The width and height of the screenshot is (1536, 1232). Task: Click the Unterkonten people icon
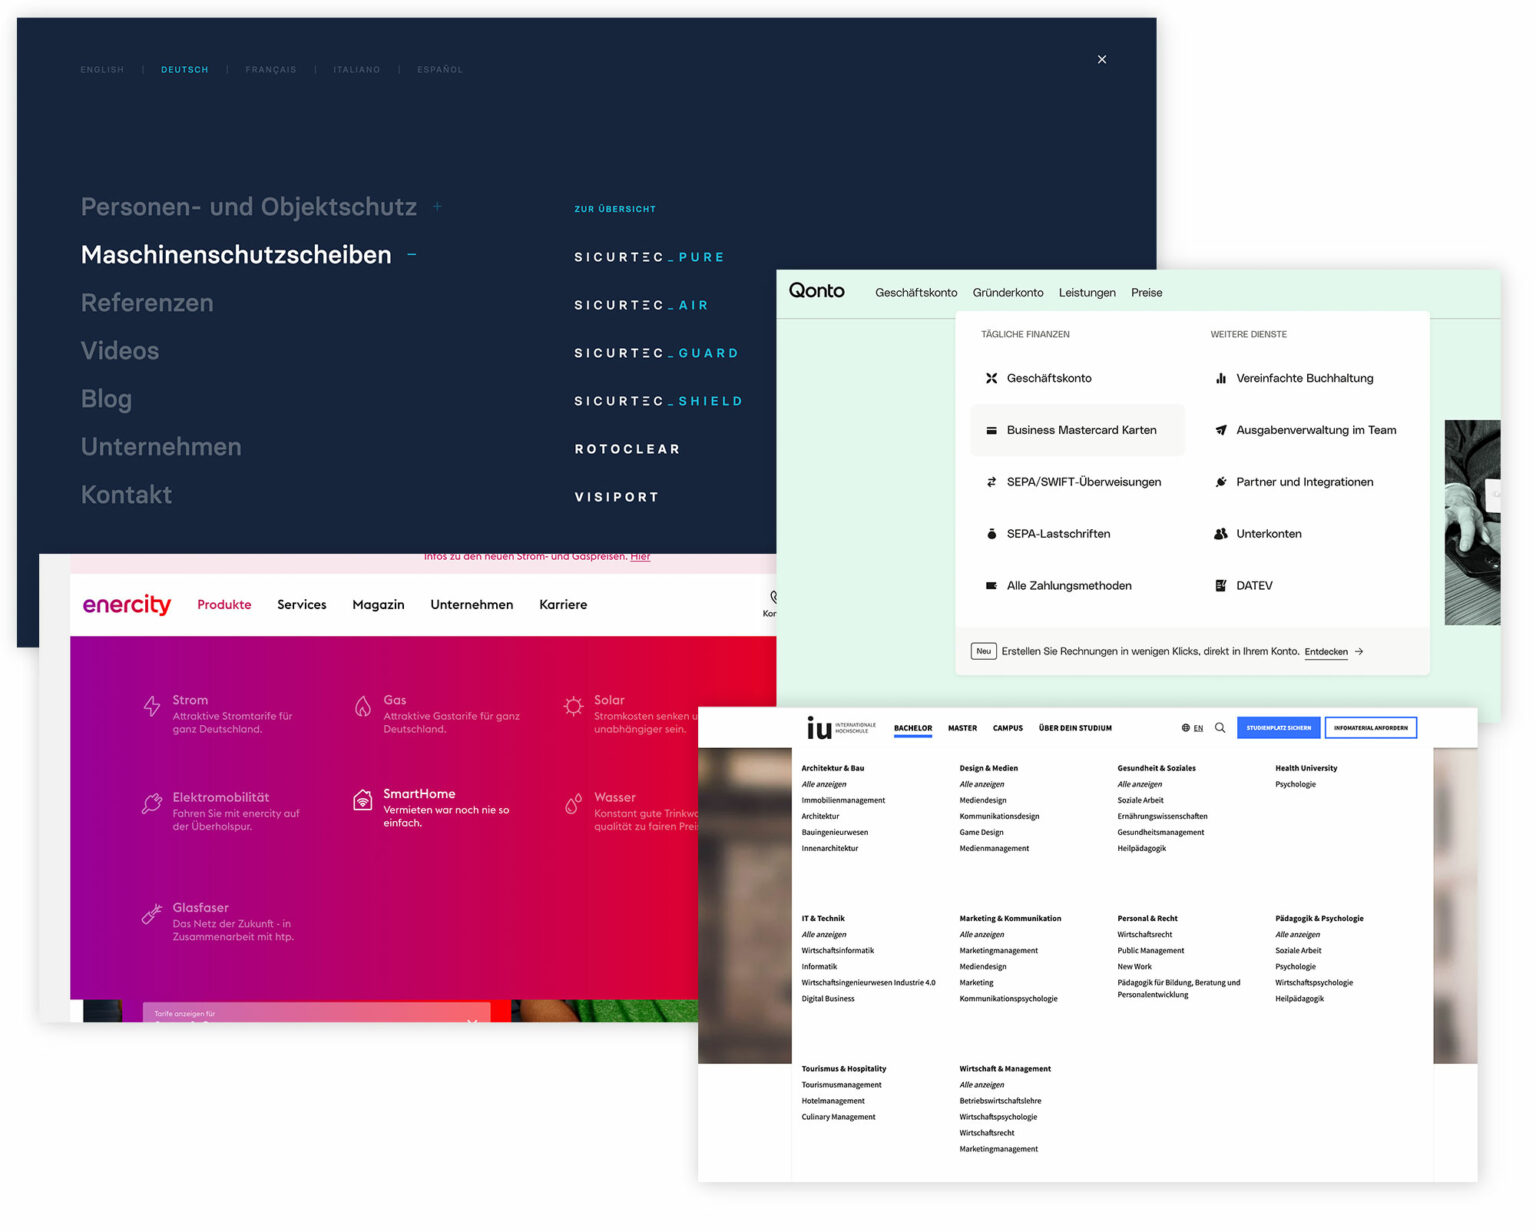coord(1222,533)
